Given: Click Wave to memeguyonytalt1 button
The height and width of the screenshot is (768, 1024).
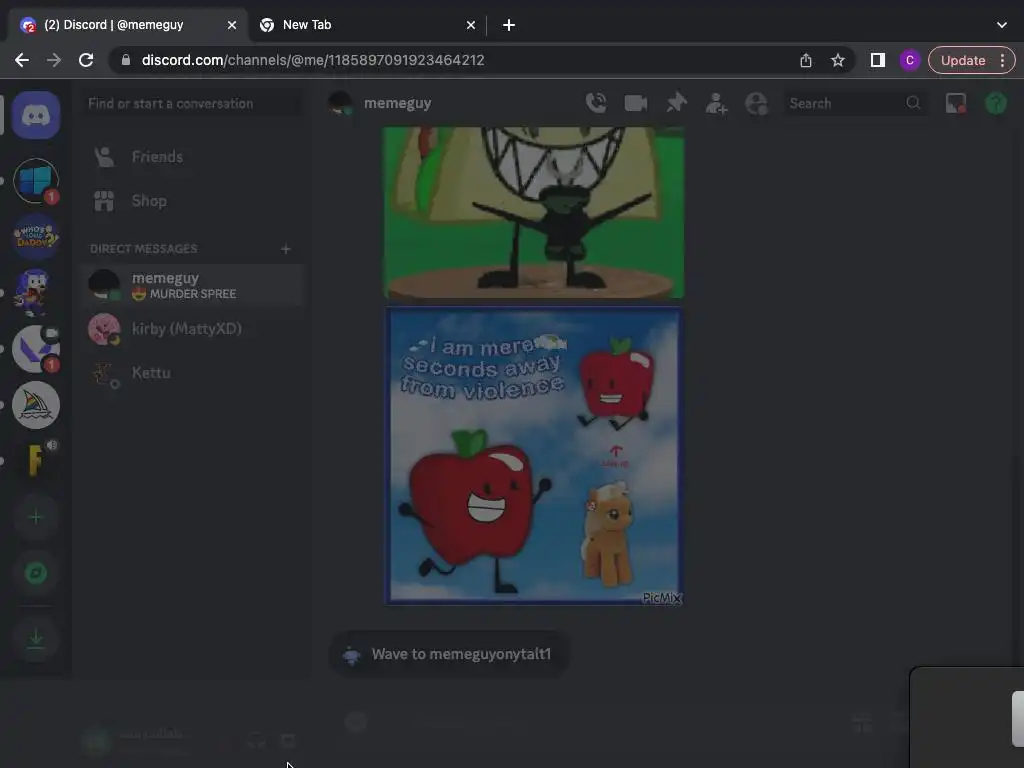Looking at the screenshot, I should click(x=449, y=654).
